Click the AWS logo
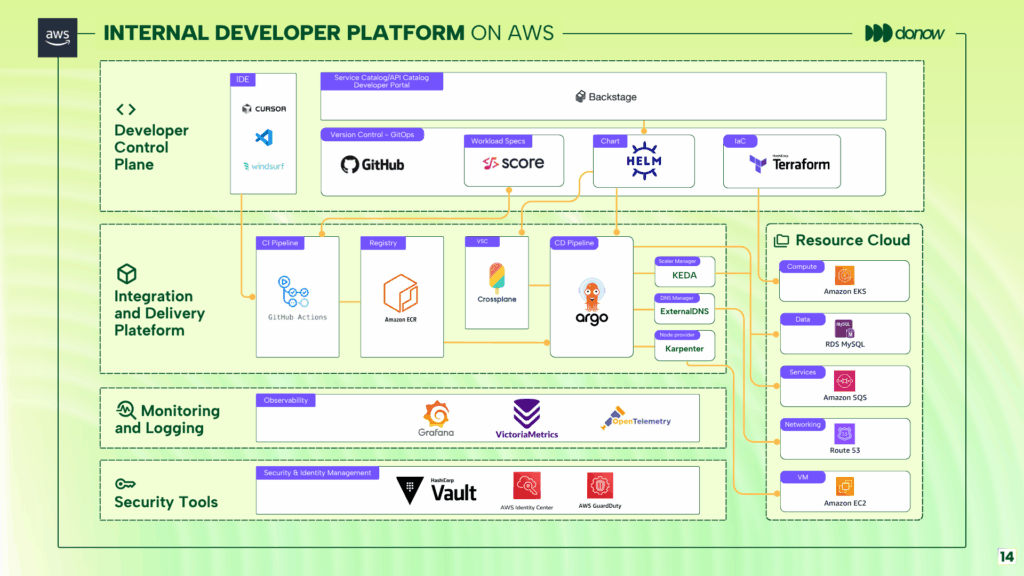The width and height of the screenshot is (1024, 576). coord(57,37)
